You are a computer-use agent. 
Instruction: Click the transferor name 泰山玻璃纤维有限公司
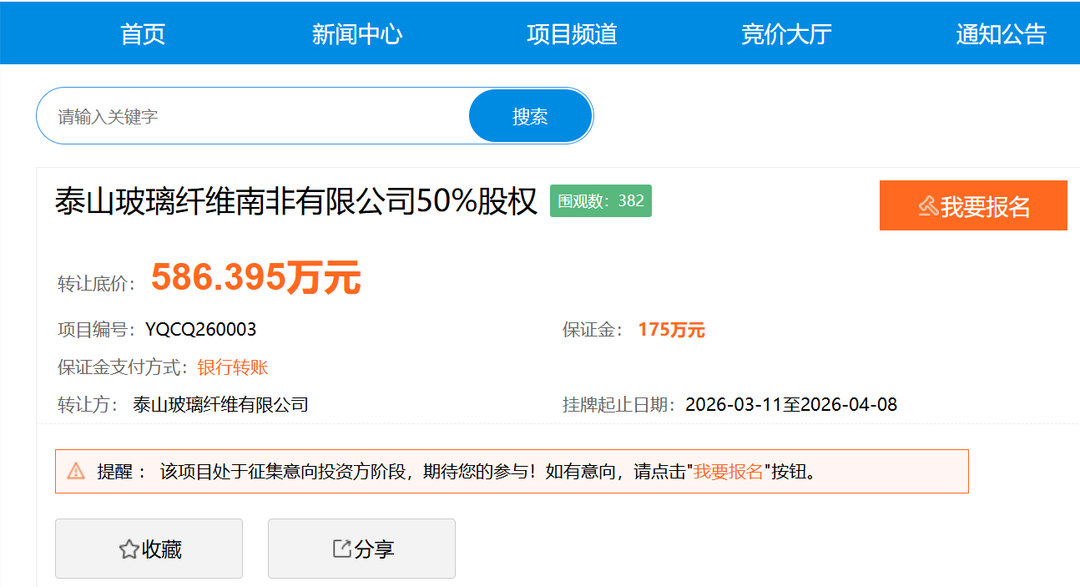point(220,405)
